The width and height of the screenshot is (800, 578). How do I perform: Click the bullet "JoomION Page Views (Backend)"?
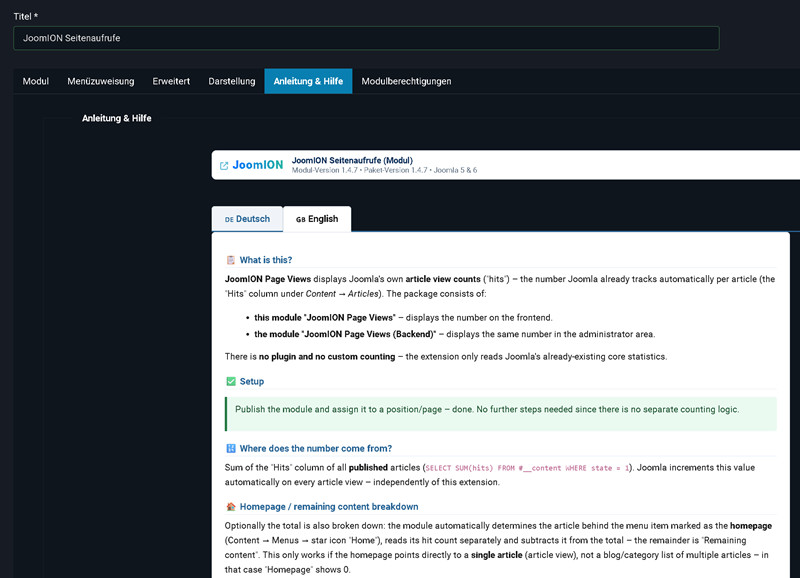pyautogui.click(x=455, y=334)
